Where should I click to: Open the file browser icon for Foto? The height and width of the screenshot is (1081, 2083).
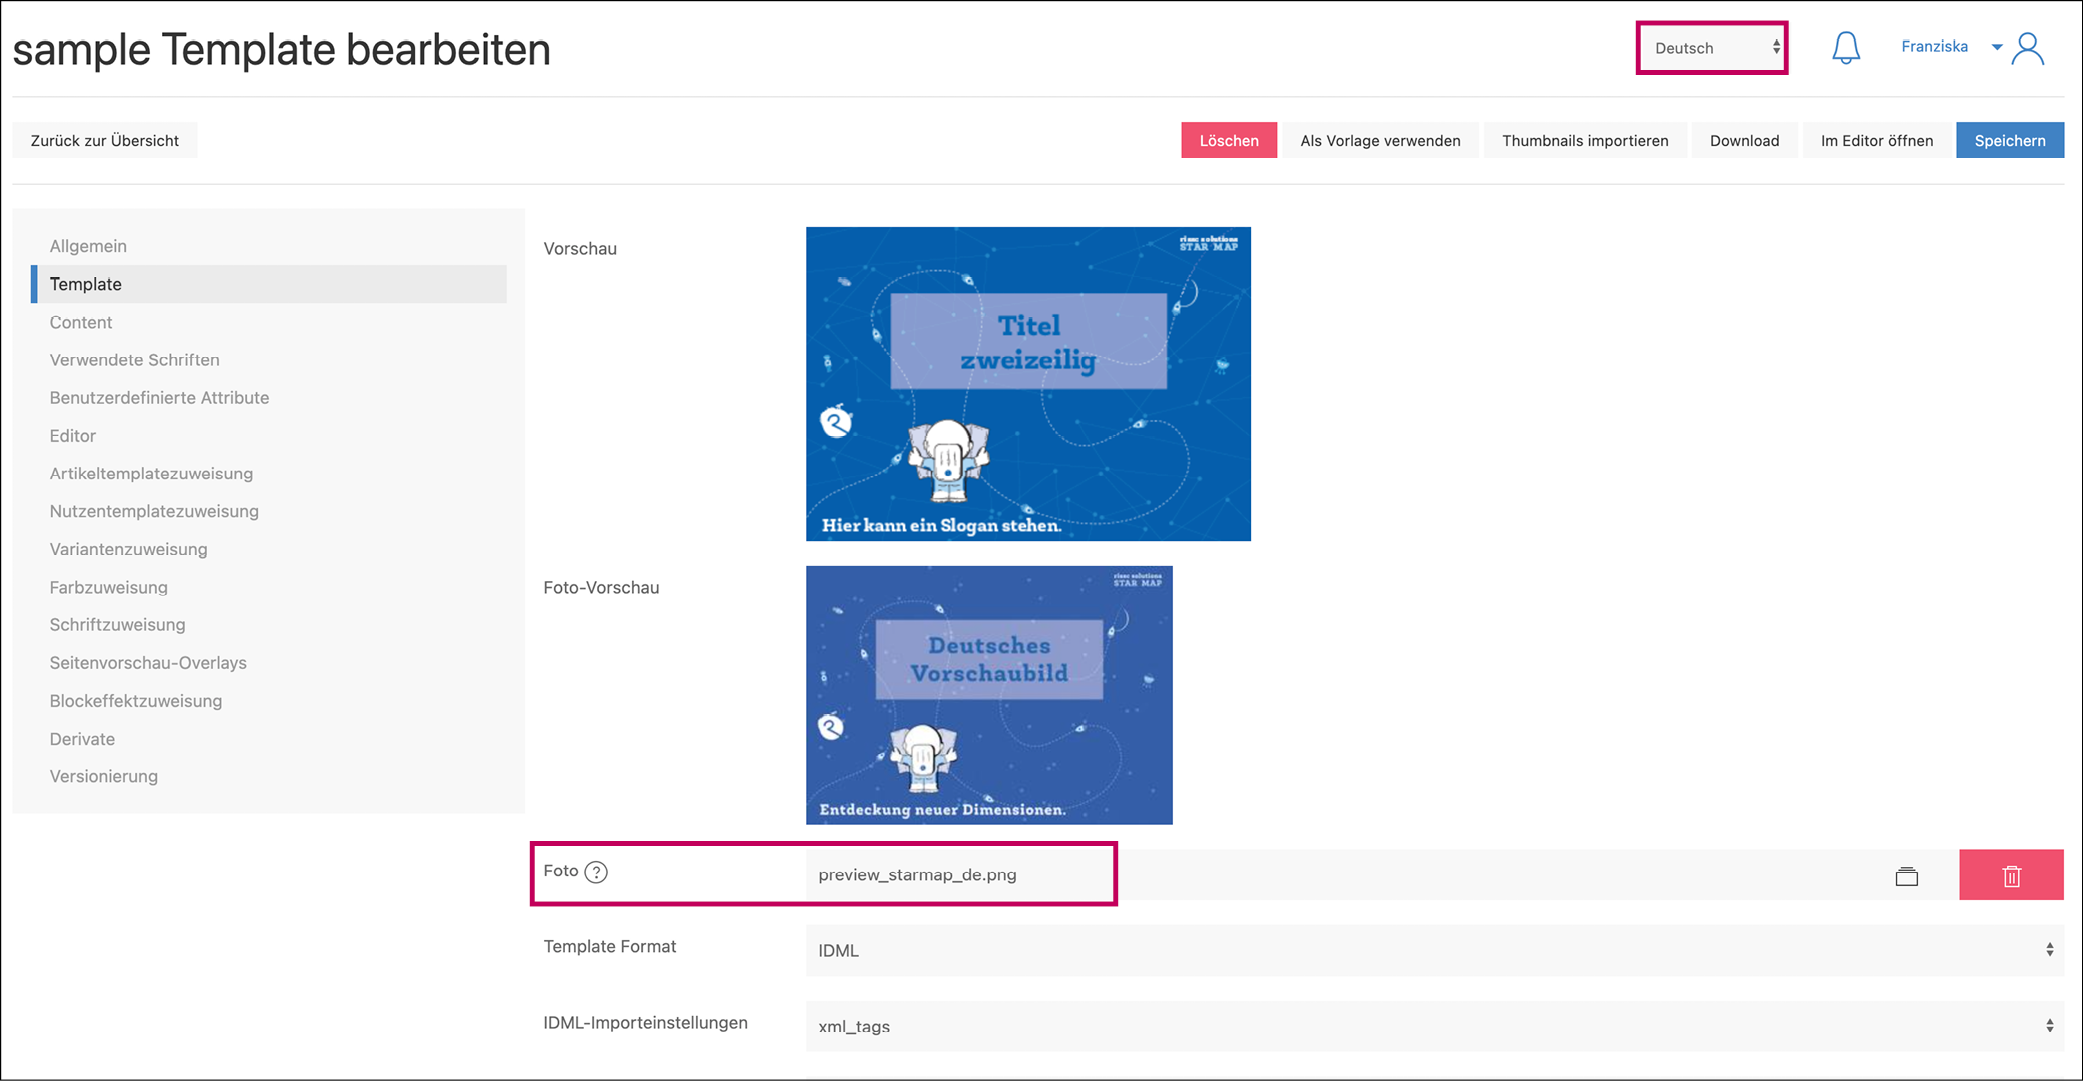pyautogui.click(x=1906, y=876)
